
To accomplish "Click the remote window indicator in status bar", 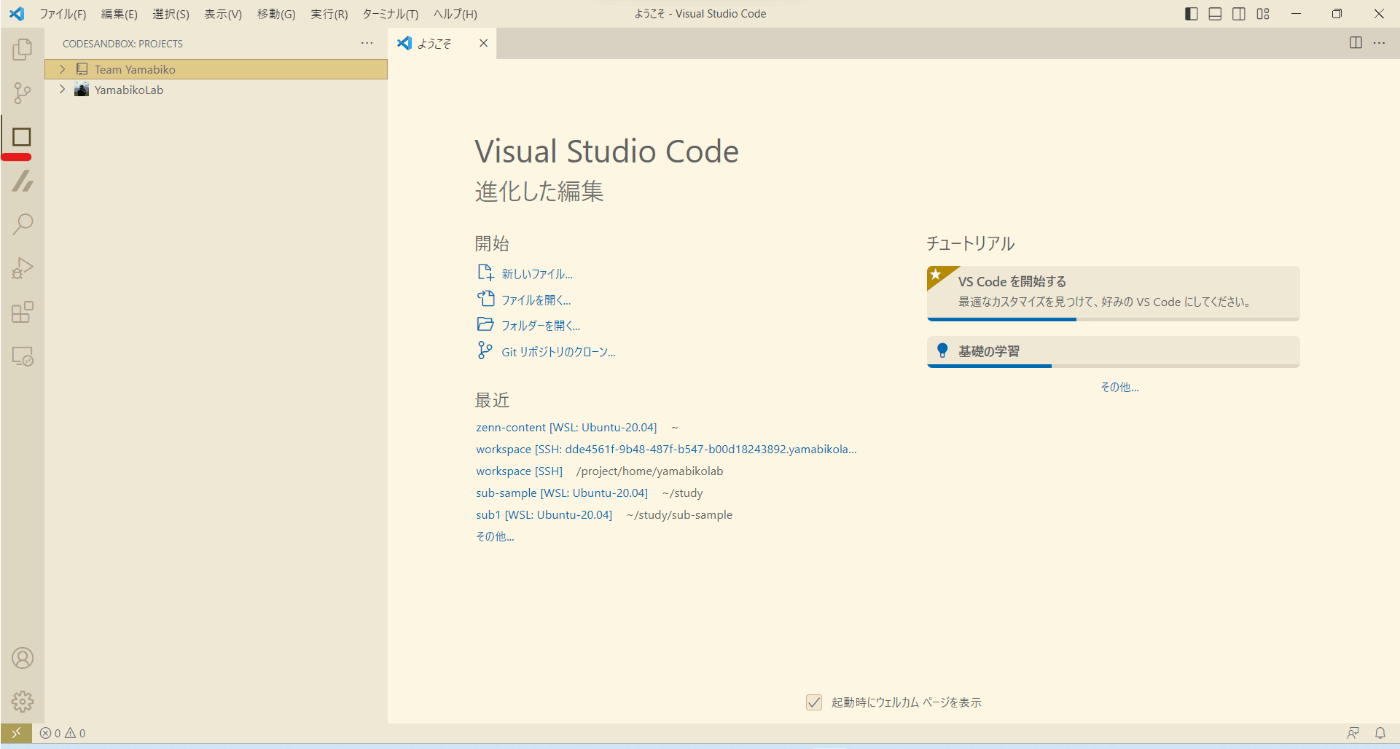I will (x=15, y=733).
